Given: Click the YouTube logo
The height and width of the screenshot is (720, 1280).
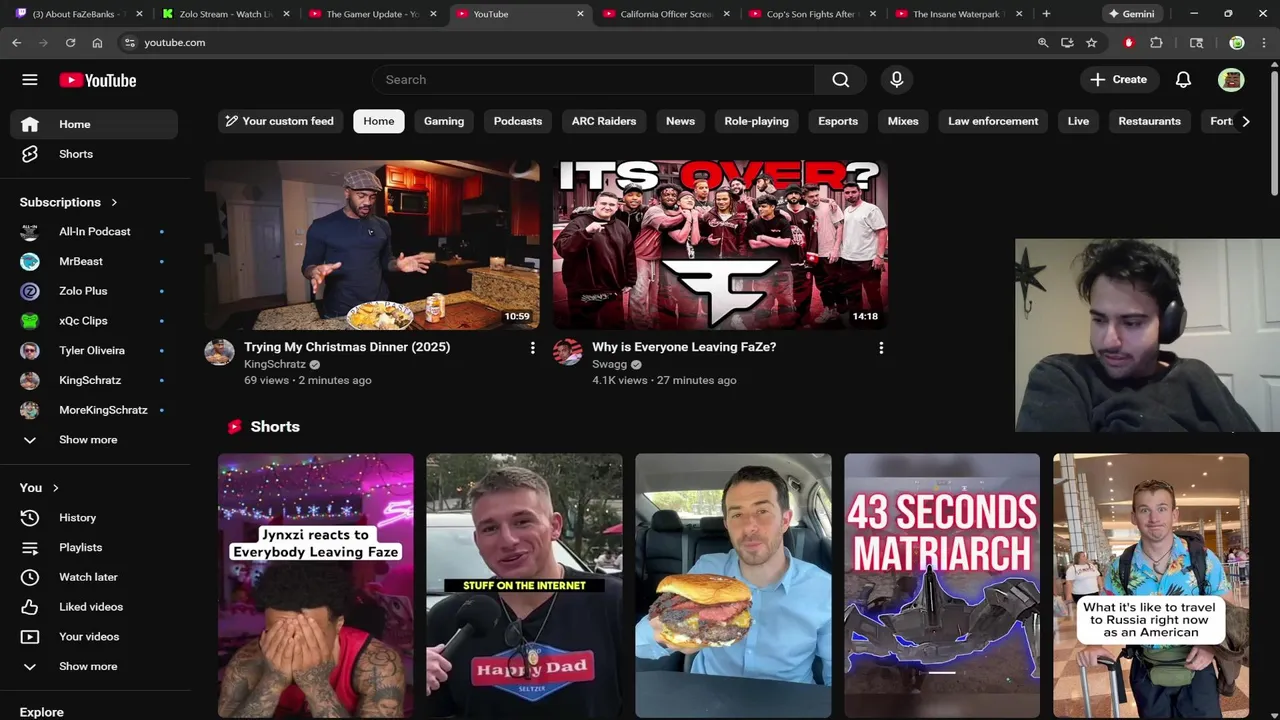Looking at the screenshot, I should click(x=97, y=80).
